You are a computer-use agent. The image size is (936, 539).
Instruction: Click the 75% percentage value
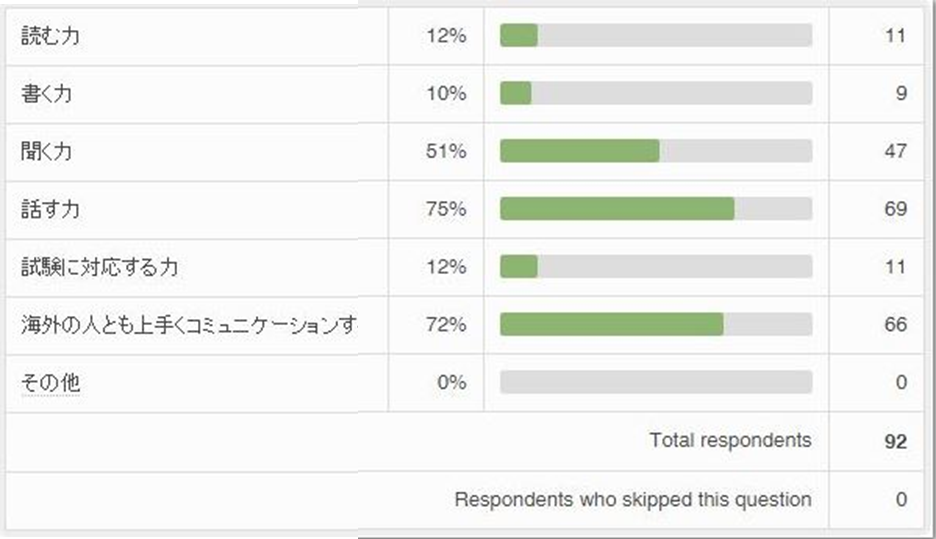click(x=445, y=210)
